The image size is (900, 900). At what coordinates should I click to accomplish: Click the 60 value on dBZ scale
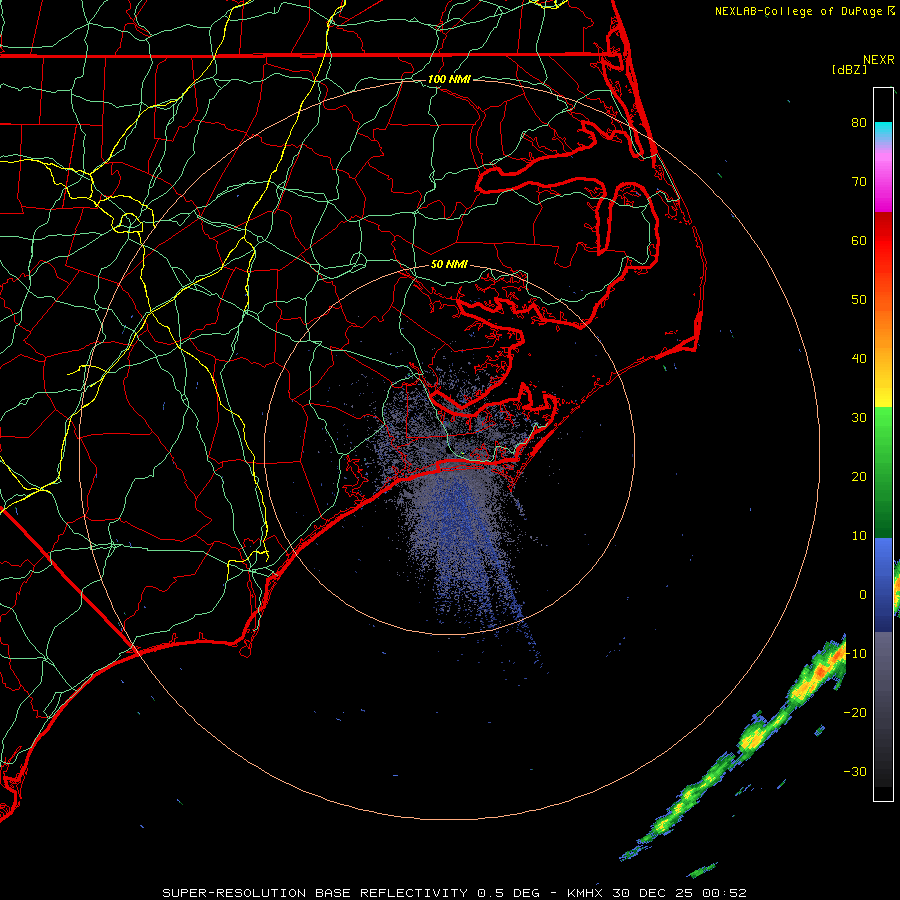(859, 240)
